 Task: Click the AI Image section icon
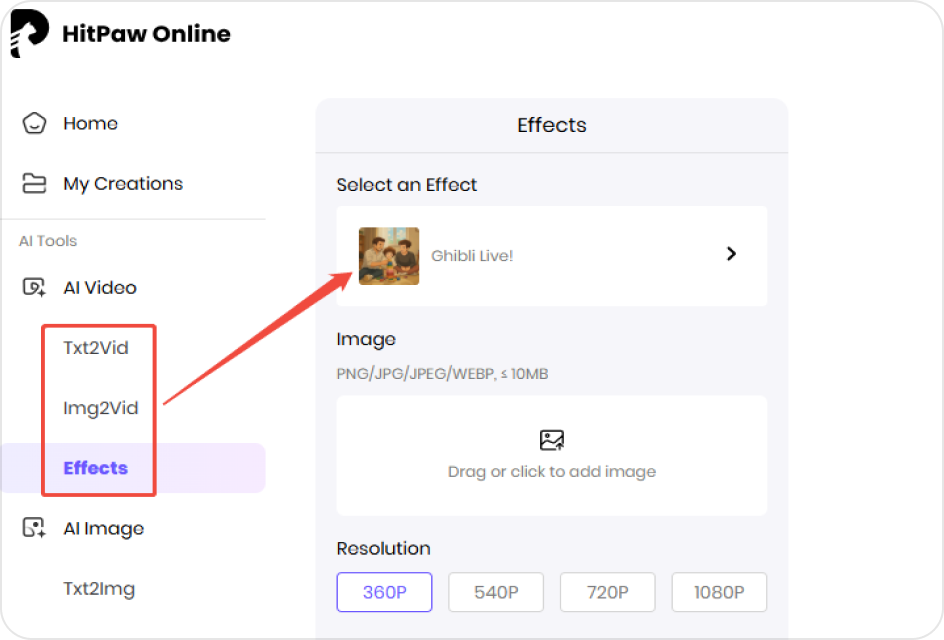(x=35, y=529)
